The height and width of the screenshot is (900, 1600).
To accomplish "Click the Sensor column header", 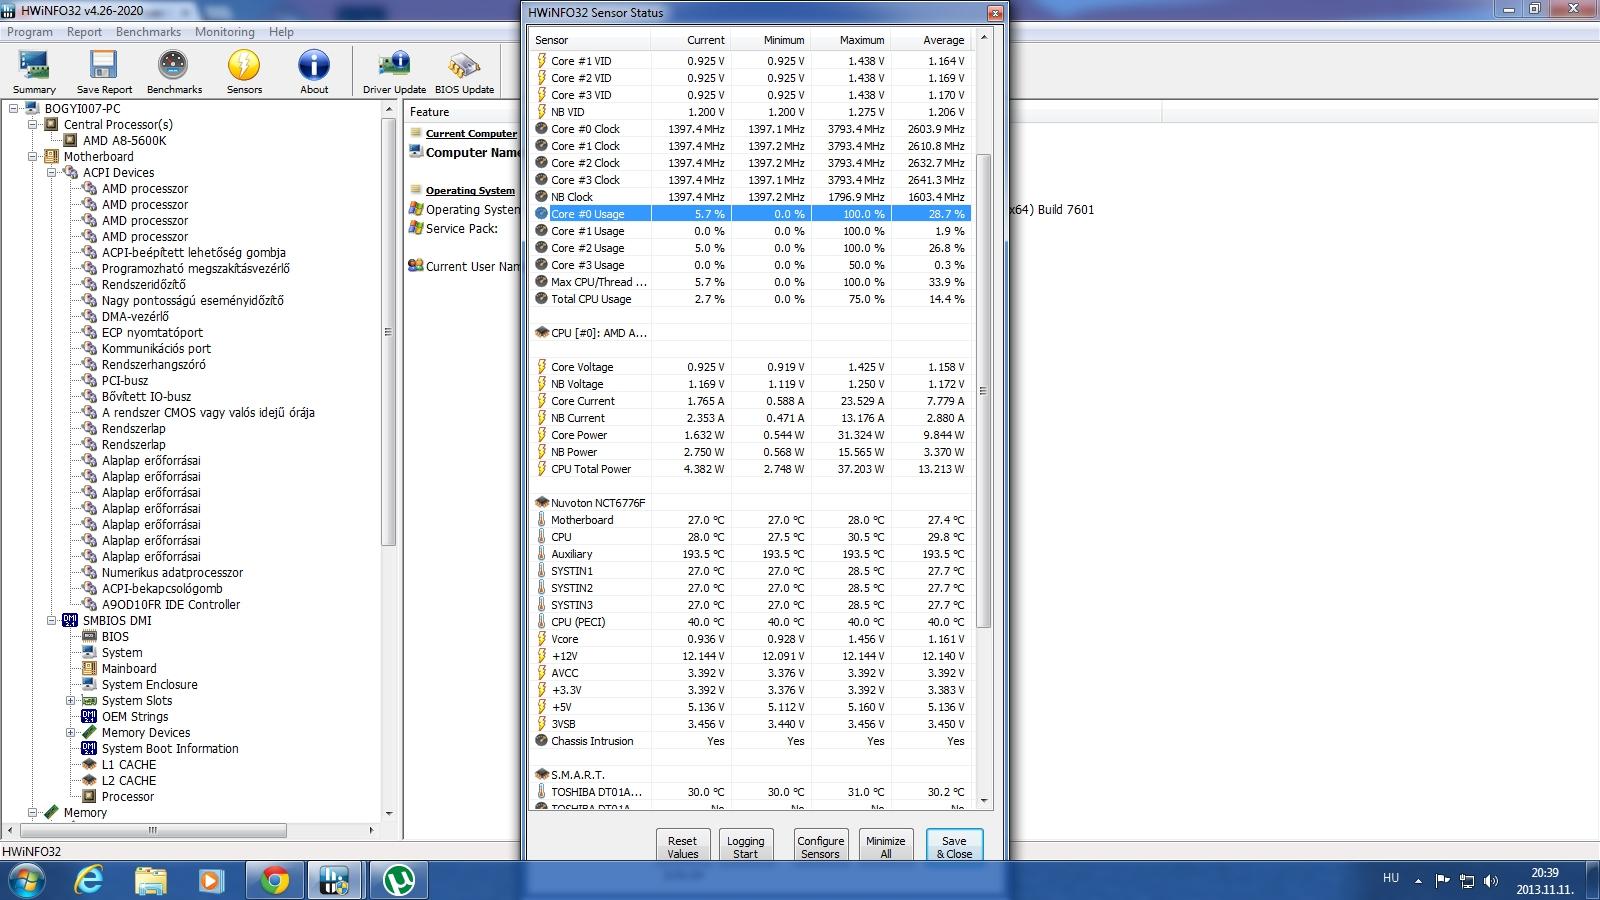I will tap(590, 40).
